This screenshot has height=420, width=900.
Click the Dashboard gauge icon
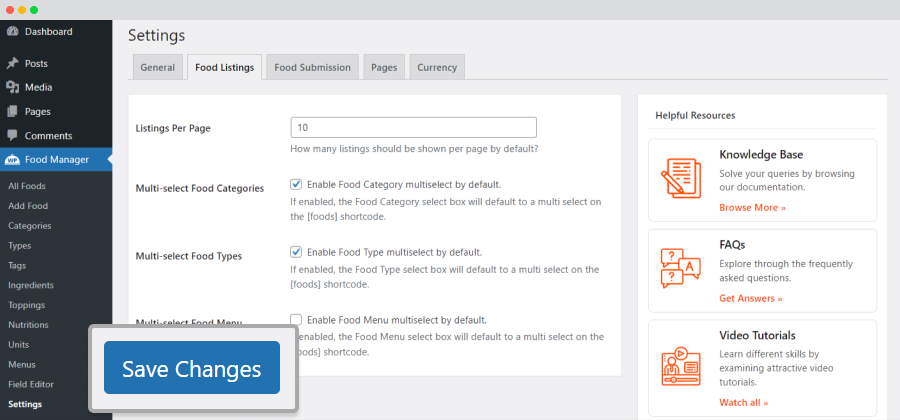tap(12, 32)
